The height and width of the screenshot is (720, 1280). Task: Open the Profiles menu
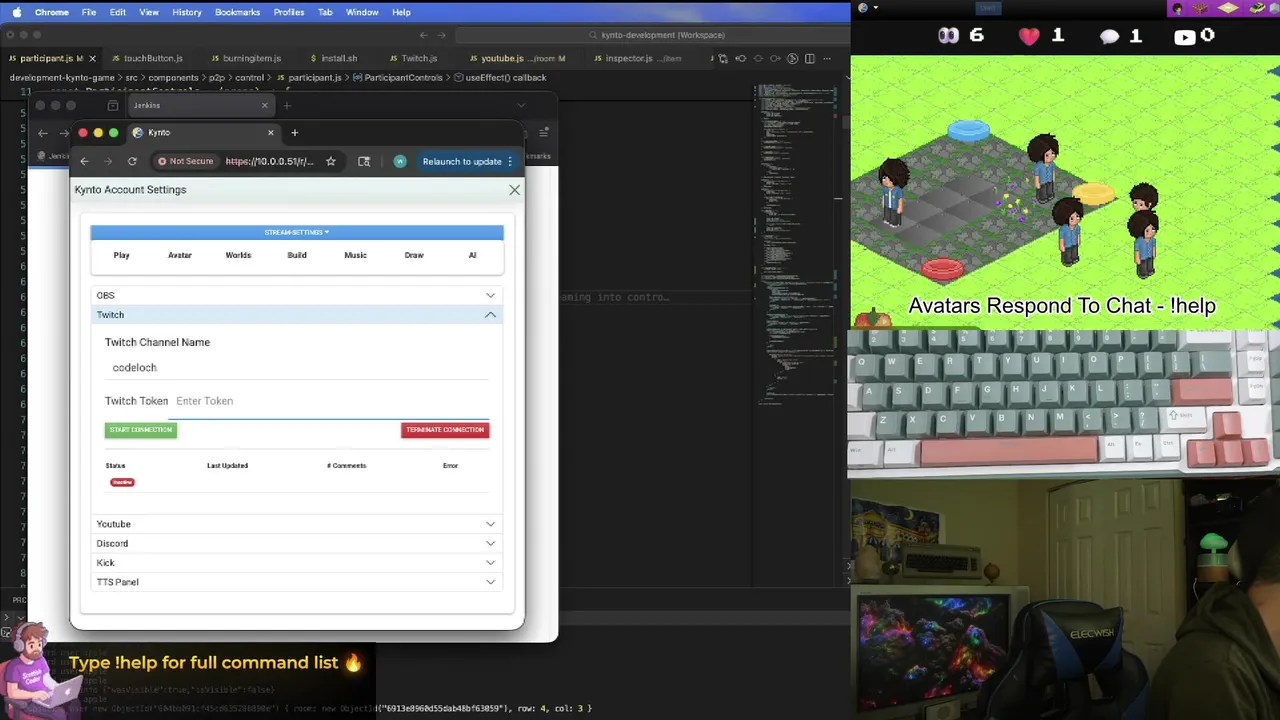click(289, 12)
